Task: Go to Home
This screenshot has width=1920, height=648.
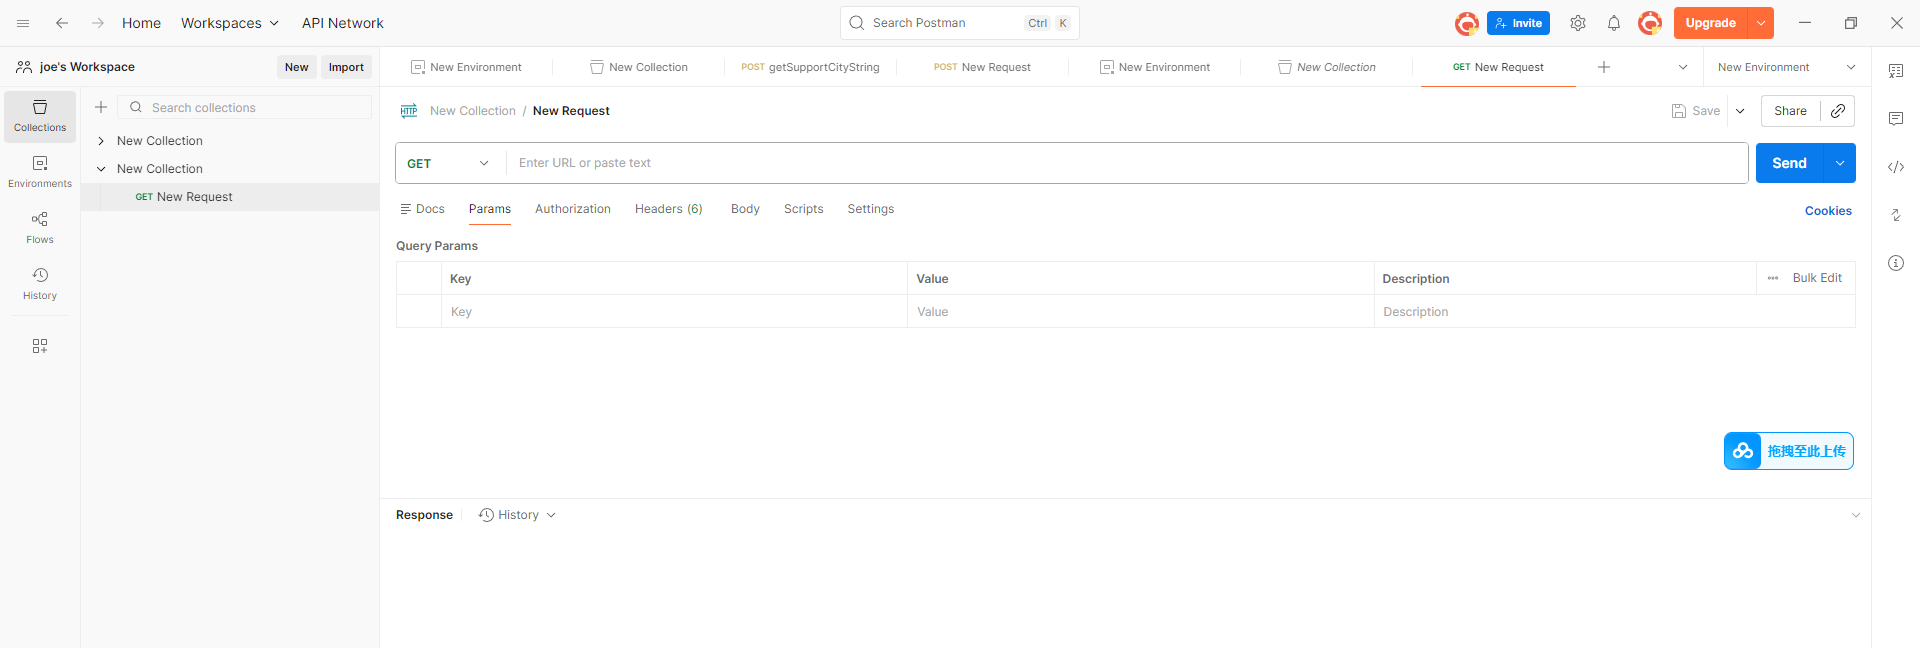Action: (141, 23)
